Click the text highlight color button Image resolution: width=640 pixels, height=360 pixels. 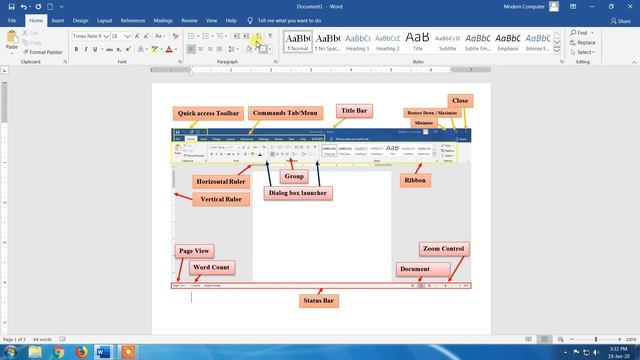[154, 49]
